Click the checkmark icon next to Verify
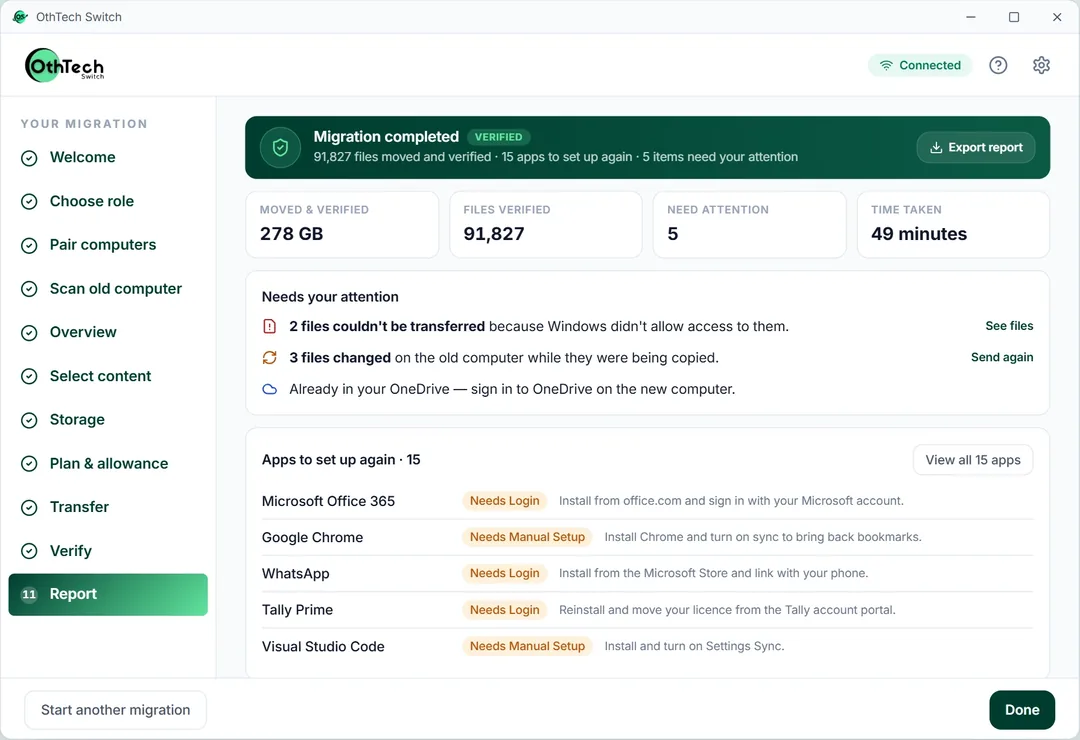The height and width of the screenshot is (740, 1080). 29,551
